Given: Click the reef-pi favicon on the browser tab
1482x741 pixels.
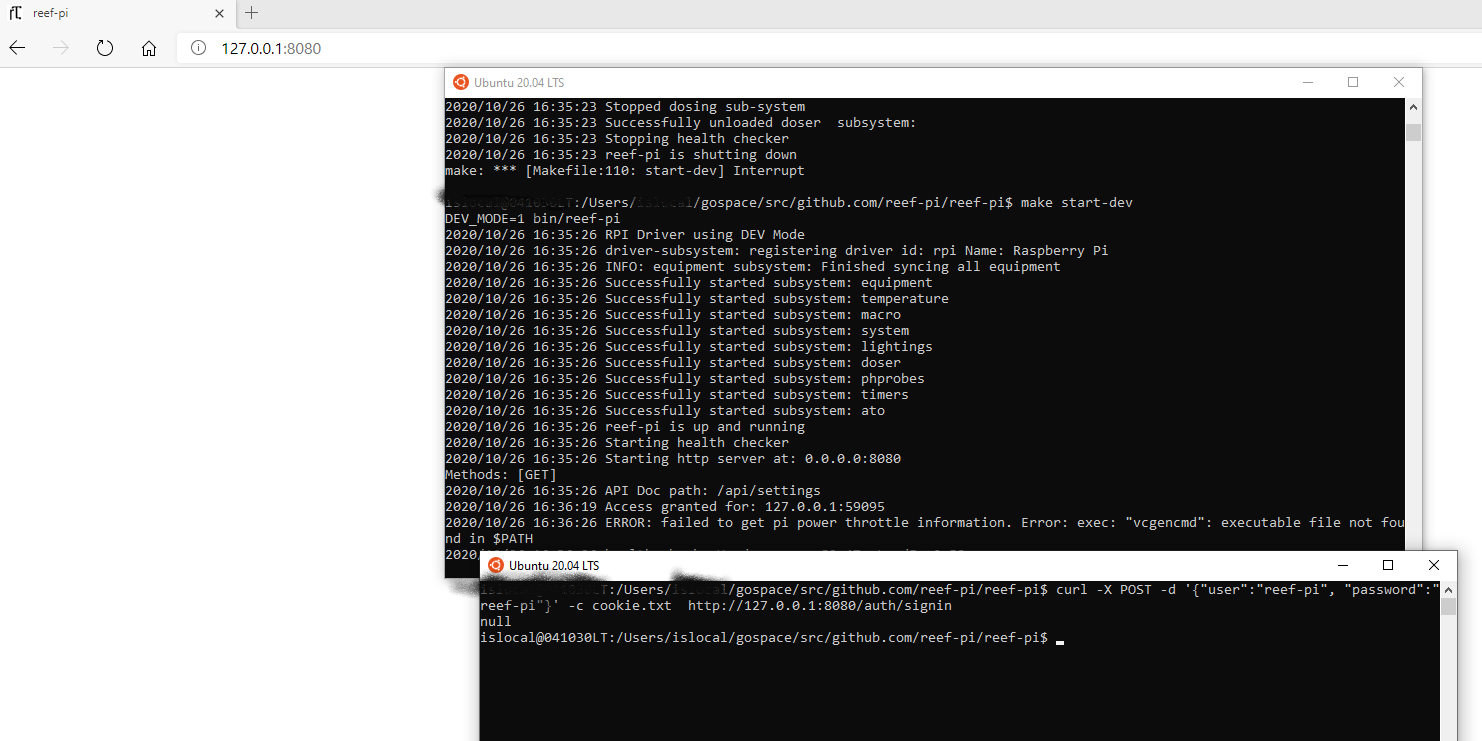Looking at the screenshot, I should pos(13,14).
